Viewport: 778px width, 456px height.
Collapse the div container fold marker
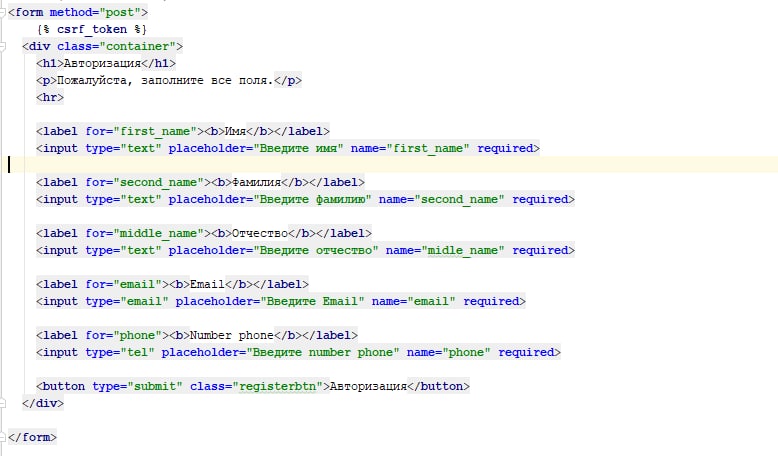(2, 47)
